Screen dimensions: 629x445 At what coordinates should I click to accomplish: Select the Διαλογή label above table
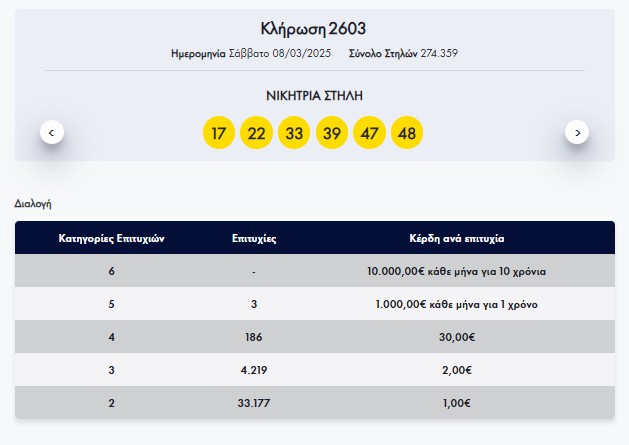33,204
